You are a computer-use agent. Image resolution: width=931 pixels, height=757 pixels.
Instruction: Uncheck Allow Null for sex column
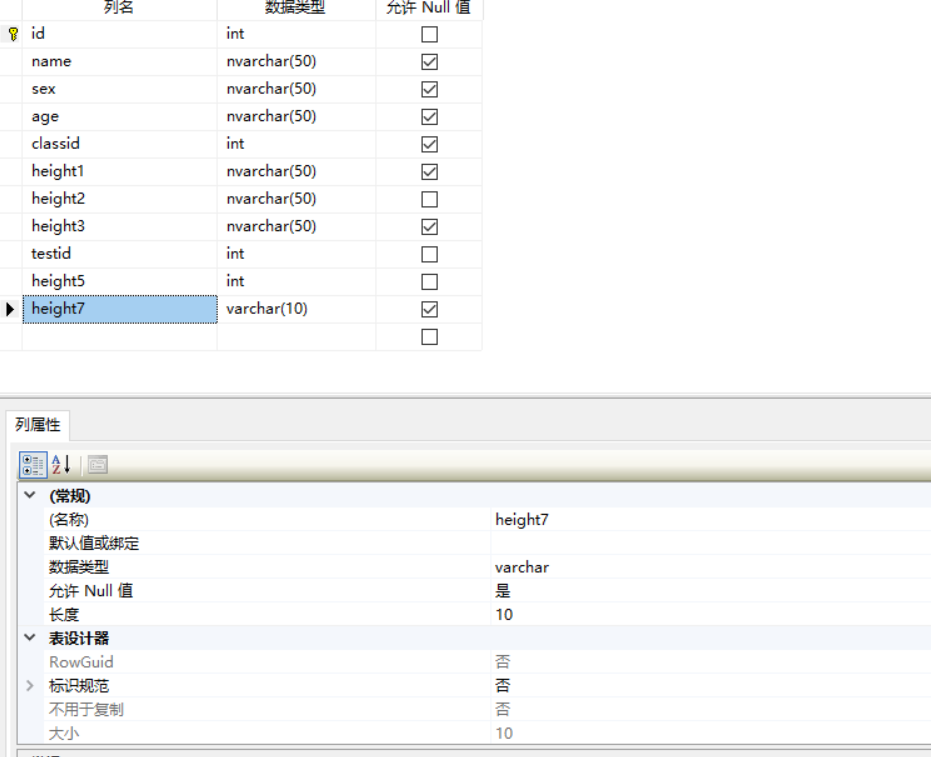tap(429, 89)
